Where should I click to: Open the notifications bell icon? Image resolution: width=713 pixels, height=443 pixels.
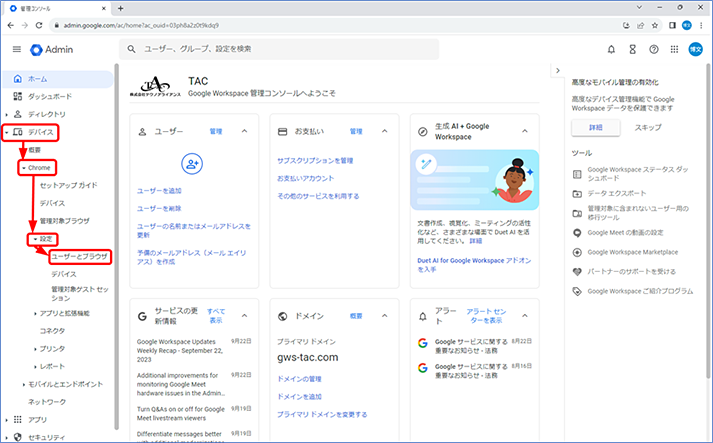[611, 50]
